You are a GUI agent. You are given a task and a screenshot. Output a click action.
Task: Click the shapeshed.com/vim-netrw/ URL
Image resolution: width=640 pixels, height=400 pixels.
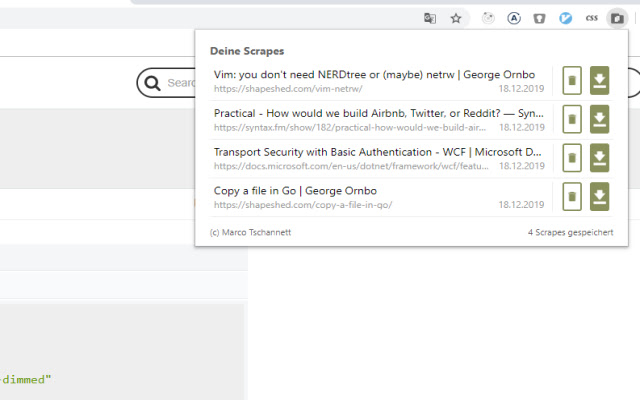288,89
